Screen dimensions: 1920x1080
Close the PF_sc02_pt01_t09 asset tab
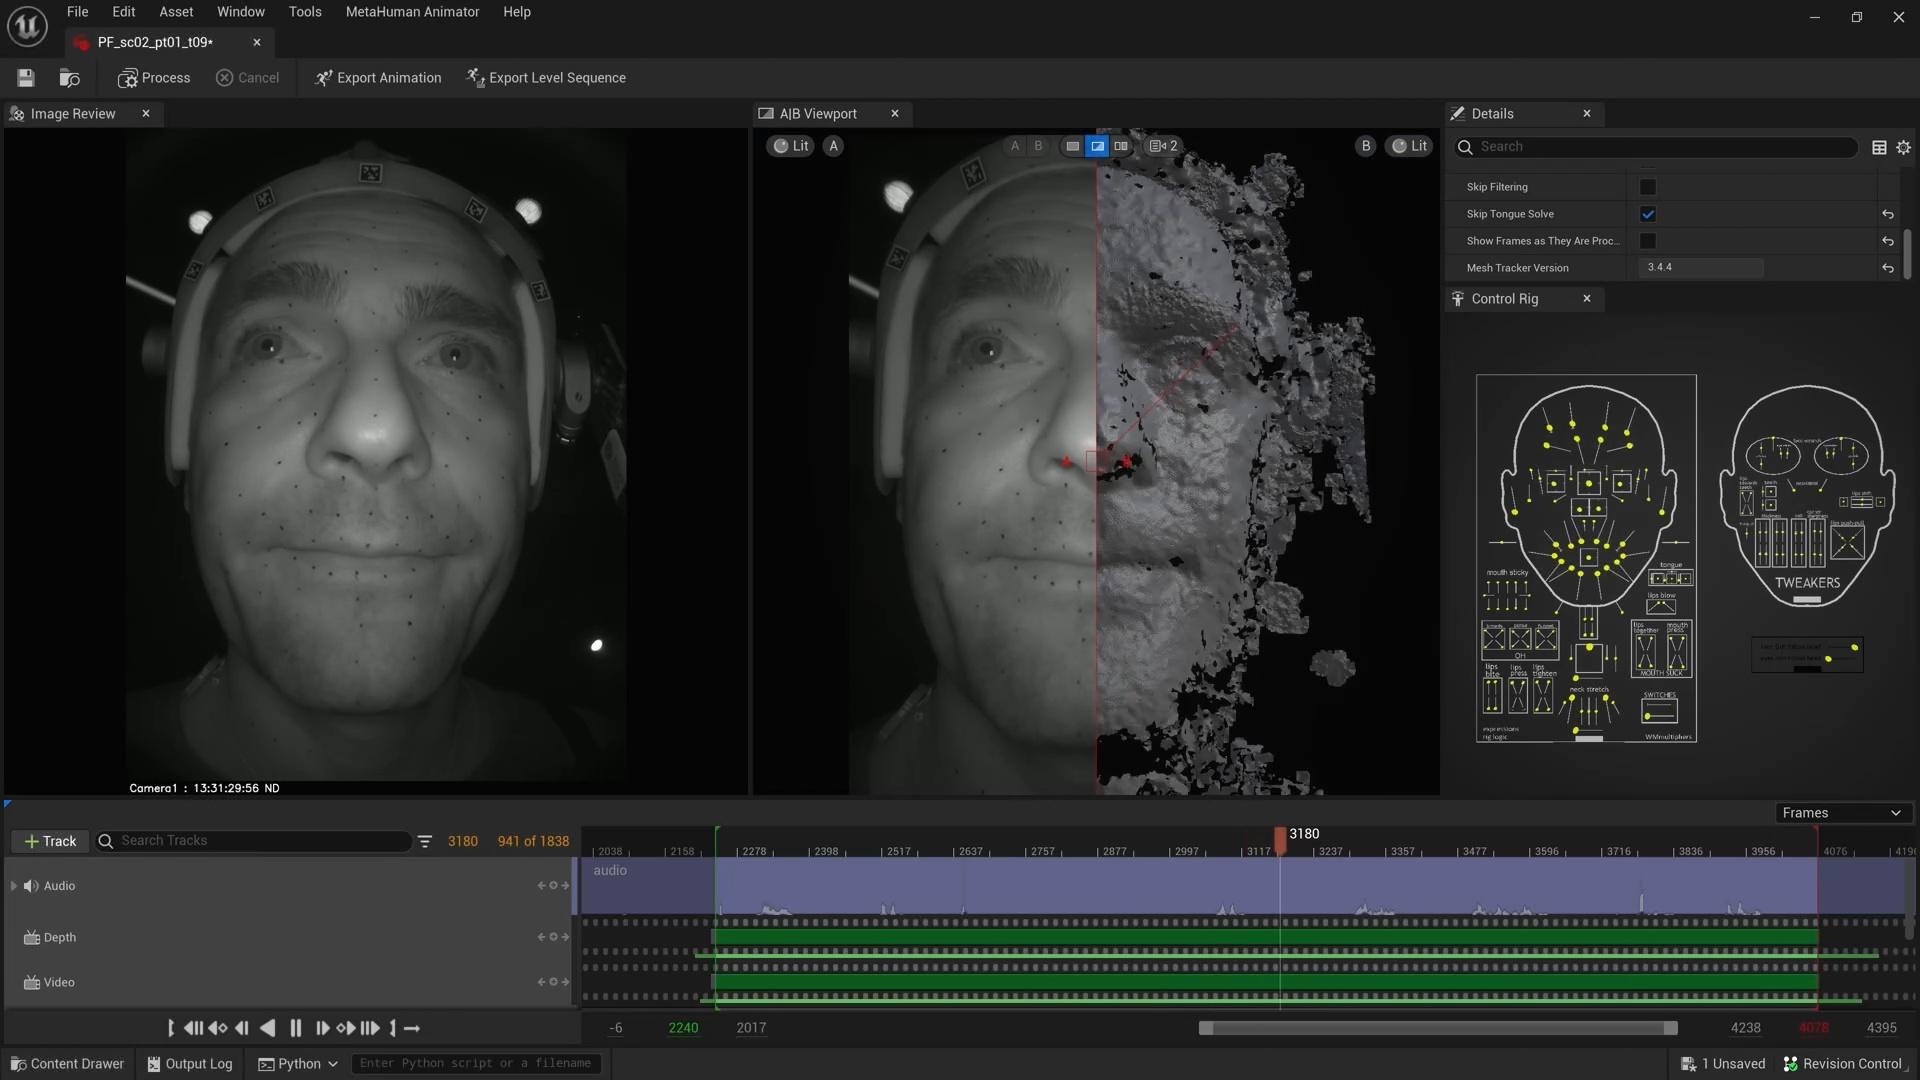[x=257, y=42]
